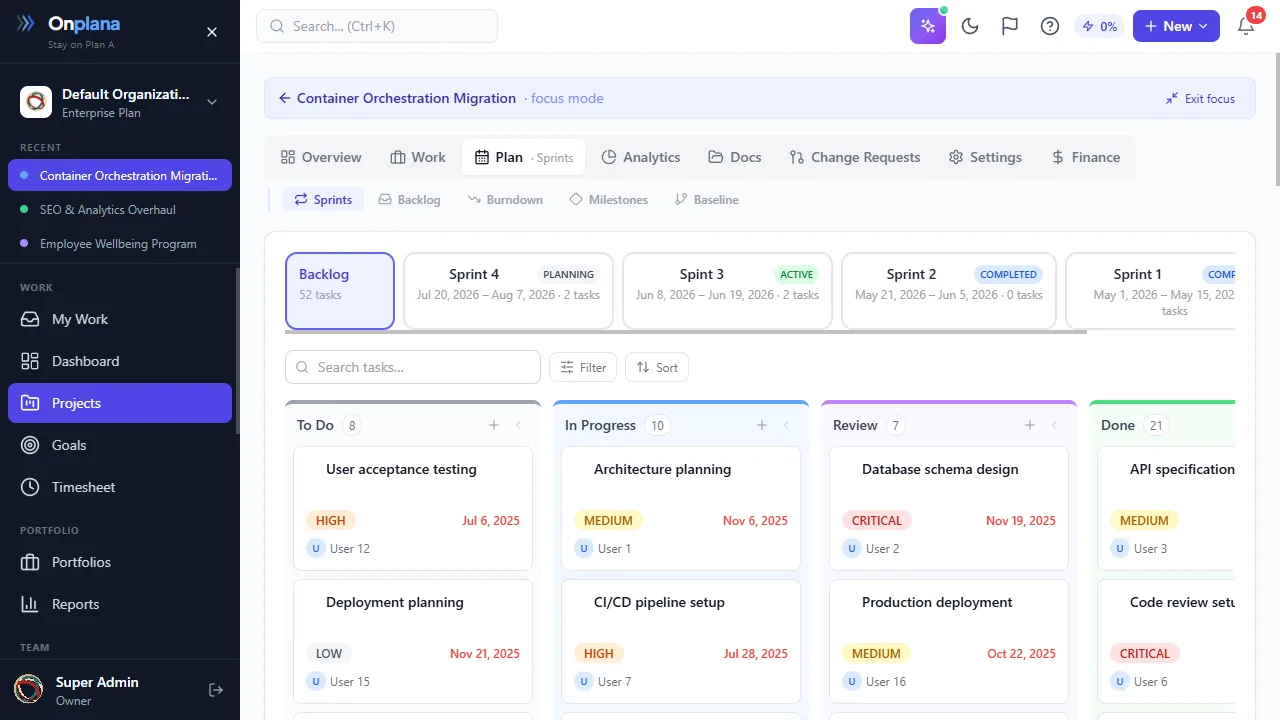
Task: Open the Filter button
Action: click(583, 367)
